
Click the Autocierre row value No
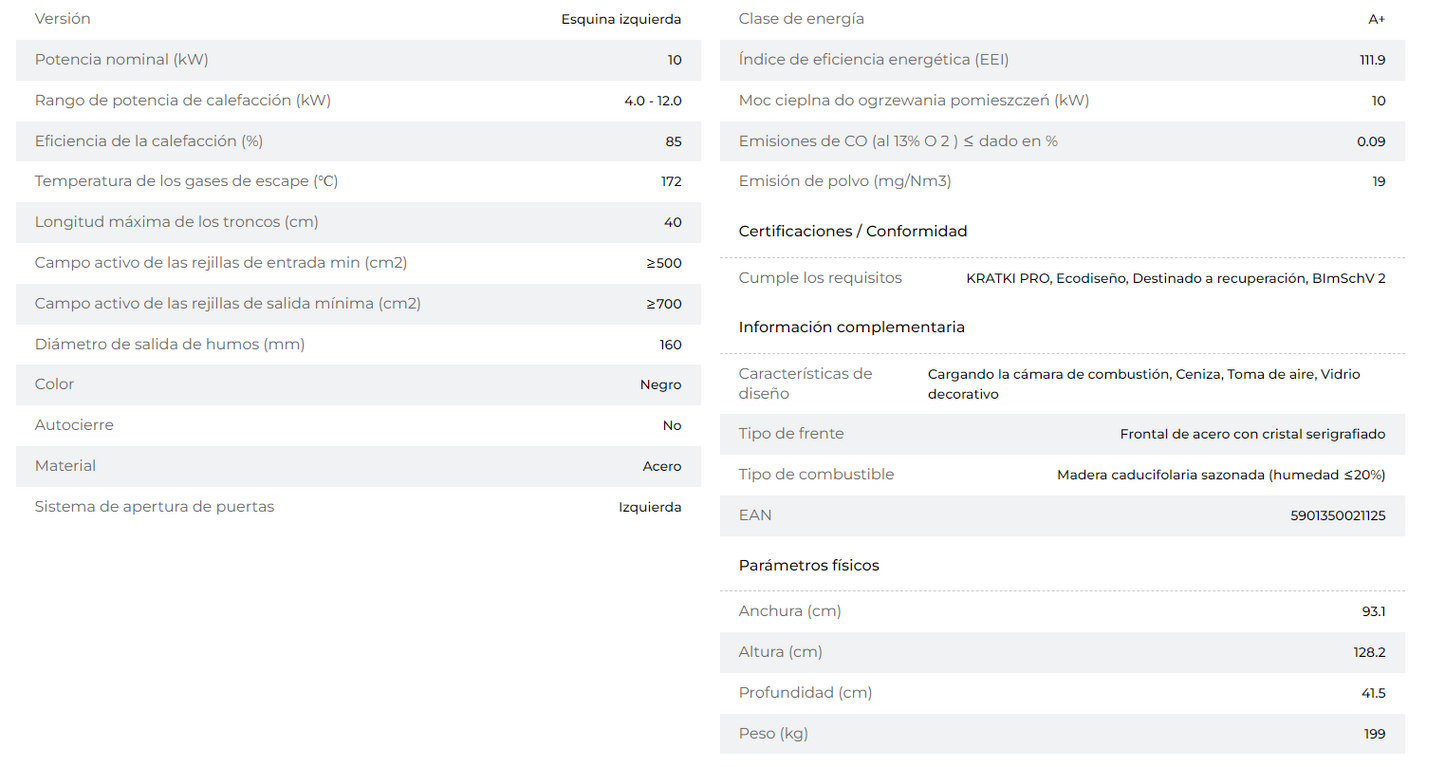pos(672,426)
